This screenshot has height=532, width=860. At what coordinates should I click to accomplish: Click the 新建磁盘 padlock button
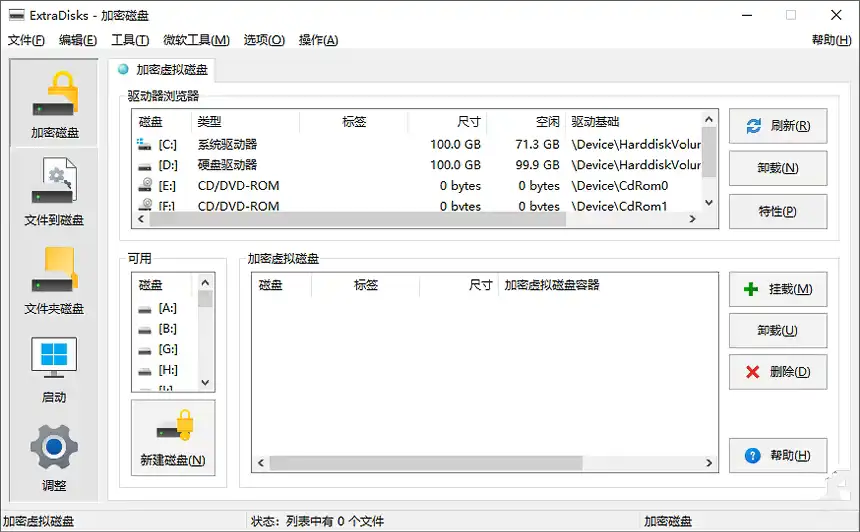173,438
